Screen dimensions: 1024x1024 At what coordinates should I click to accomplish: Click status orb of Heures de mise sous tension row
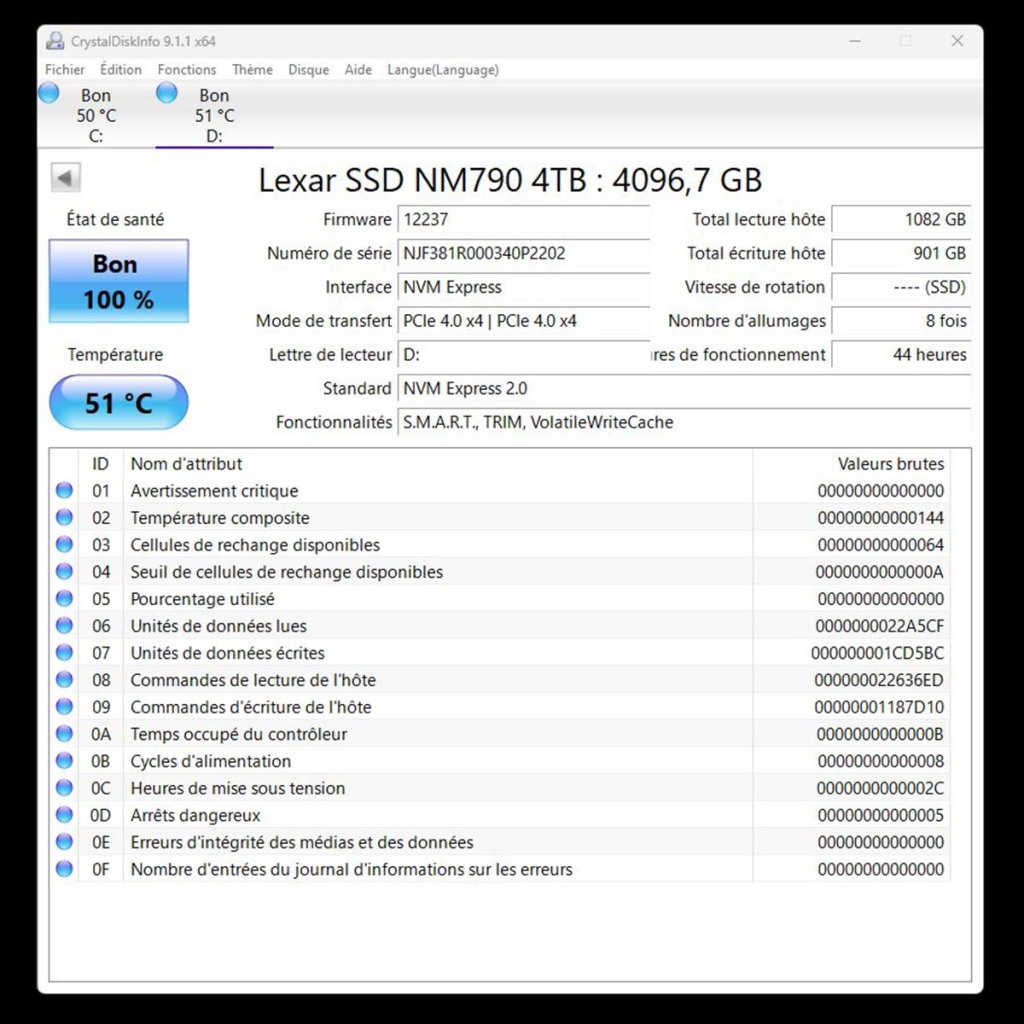(x=64, y=788)
